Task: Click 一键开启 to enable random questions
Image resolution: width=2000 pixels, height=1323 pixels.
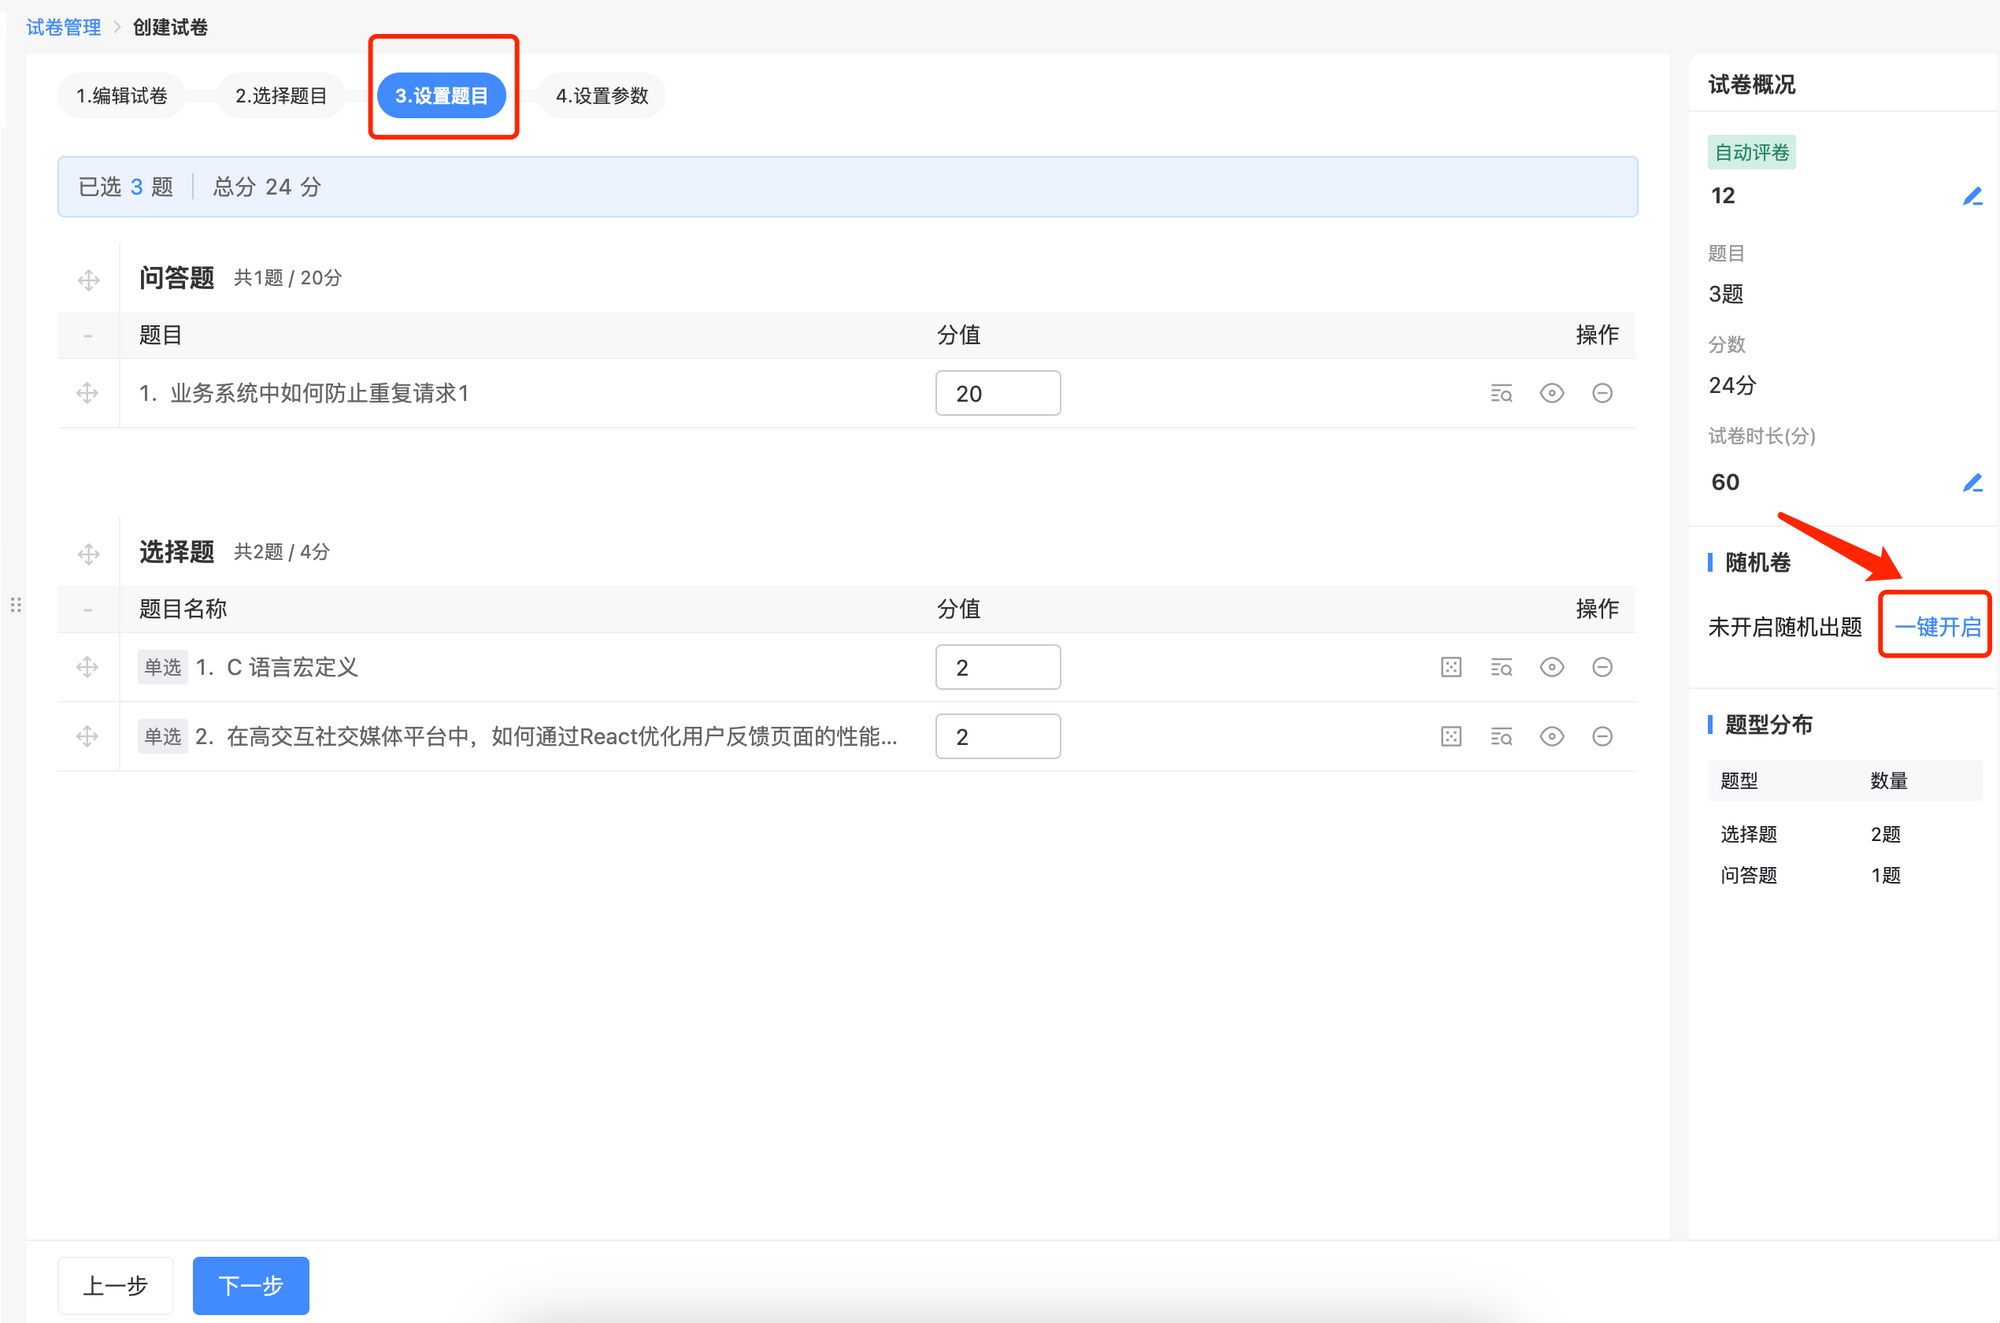Action: [1936, 627]
